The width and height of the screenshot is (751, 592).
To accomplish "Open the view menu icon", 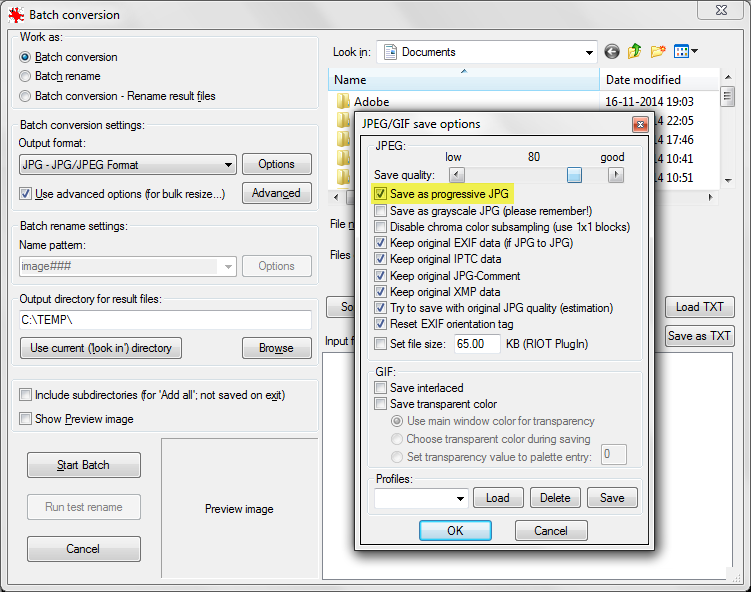I will [x=686, y=52].
